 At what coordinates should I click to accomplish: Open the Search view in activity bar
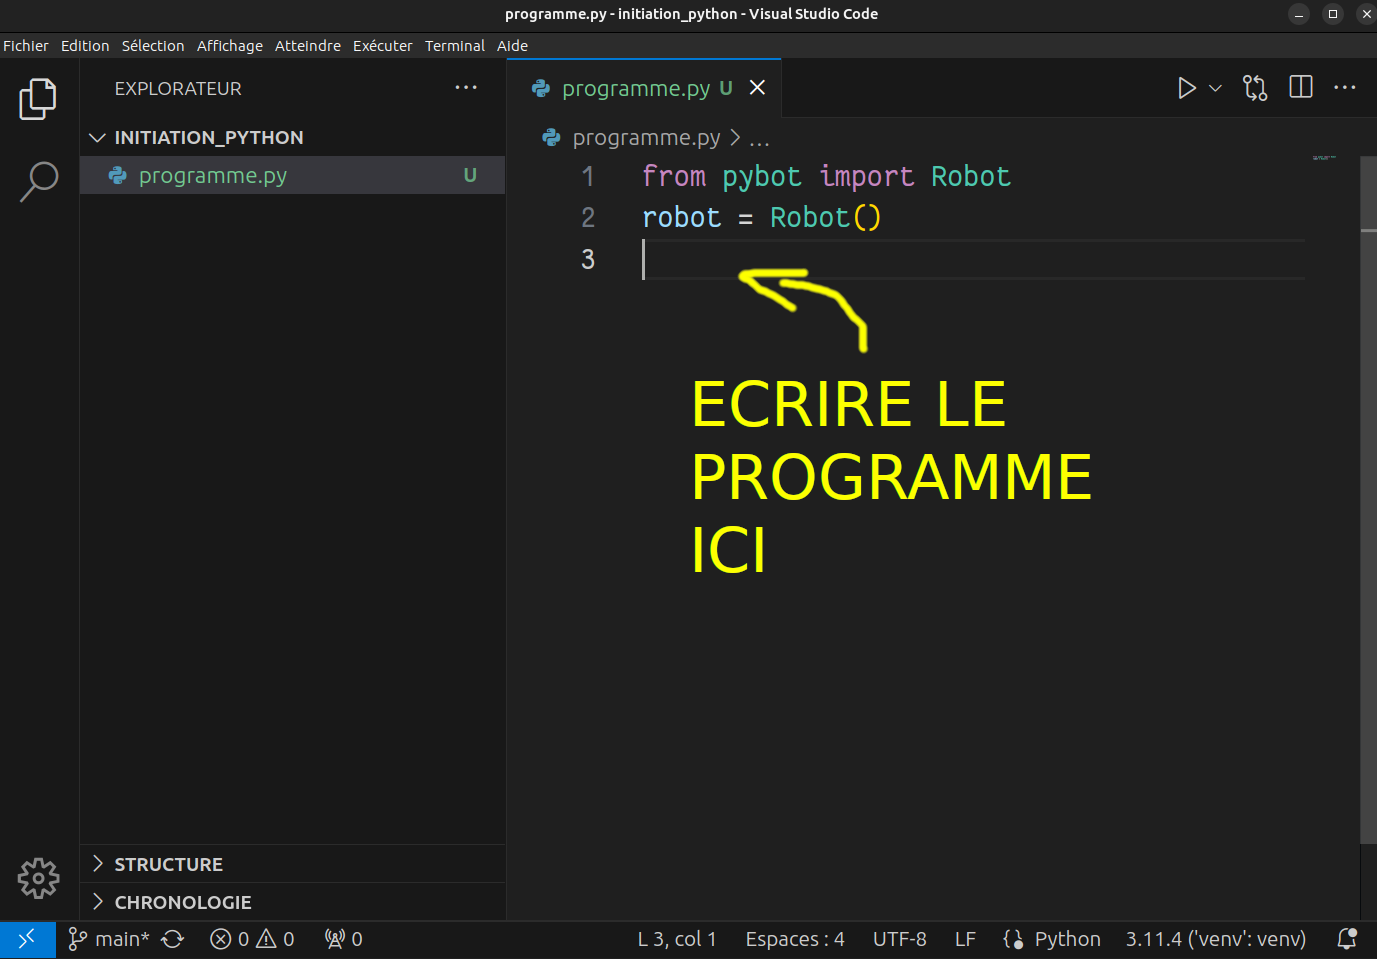tap(38, 181)
